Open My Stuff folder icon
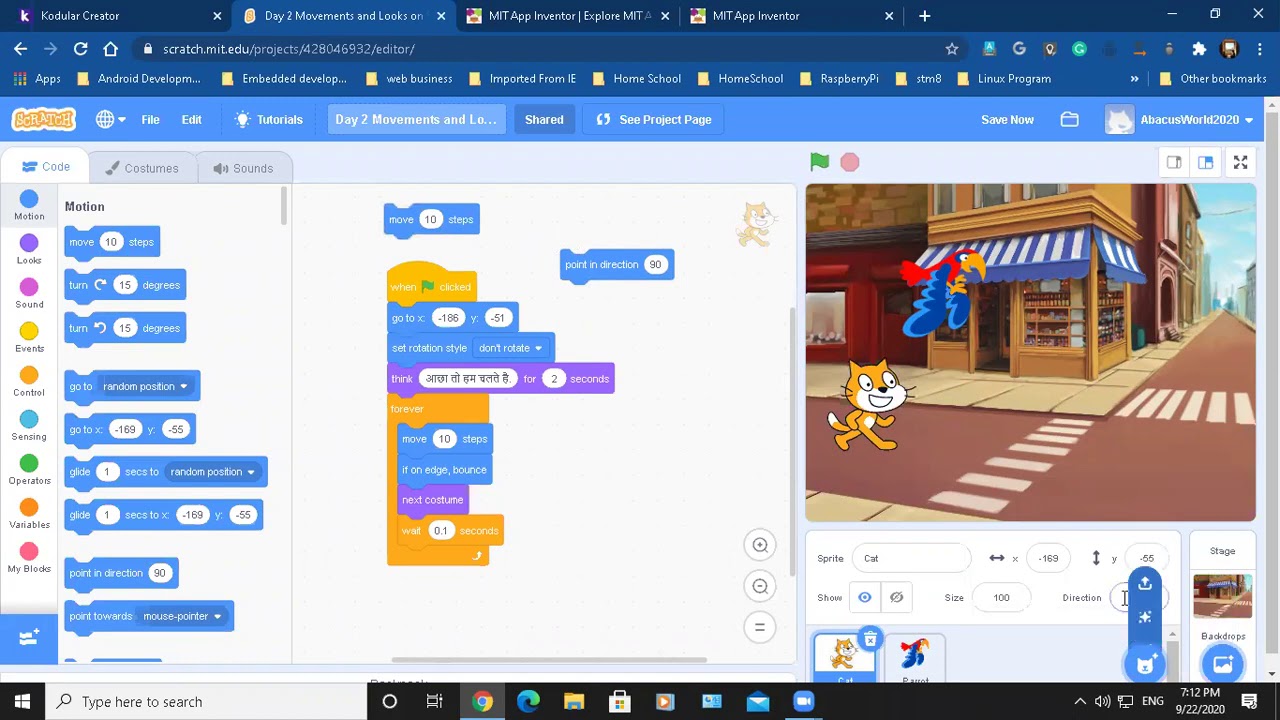 click(1069, 120)
